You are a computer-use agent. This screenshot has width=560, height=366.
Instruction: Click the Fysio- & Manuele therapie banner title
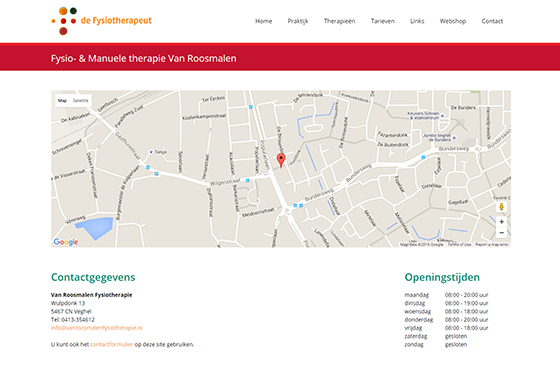(144, 59)
